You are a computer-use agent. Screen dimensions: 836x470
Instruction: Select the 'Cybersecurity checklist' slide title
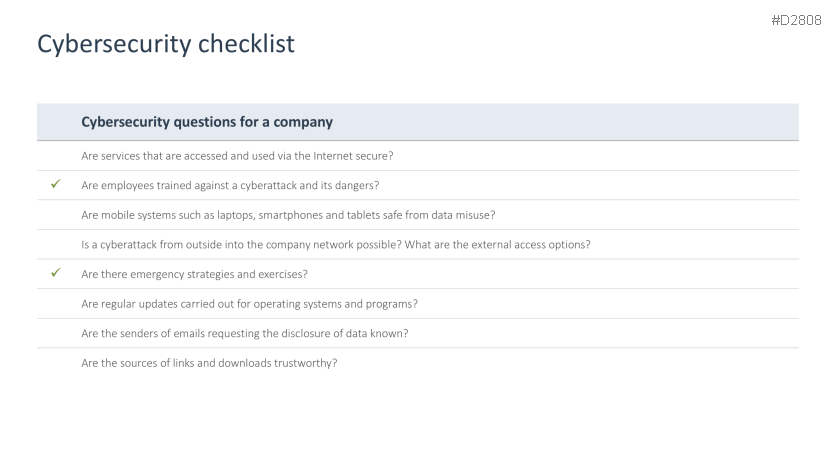166,44
